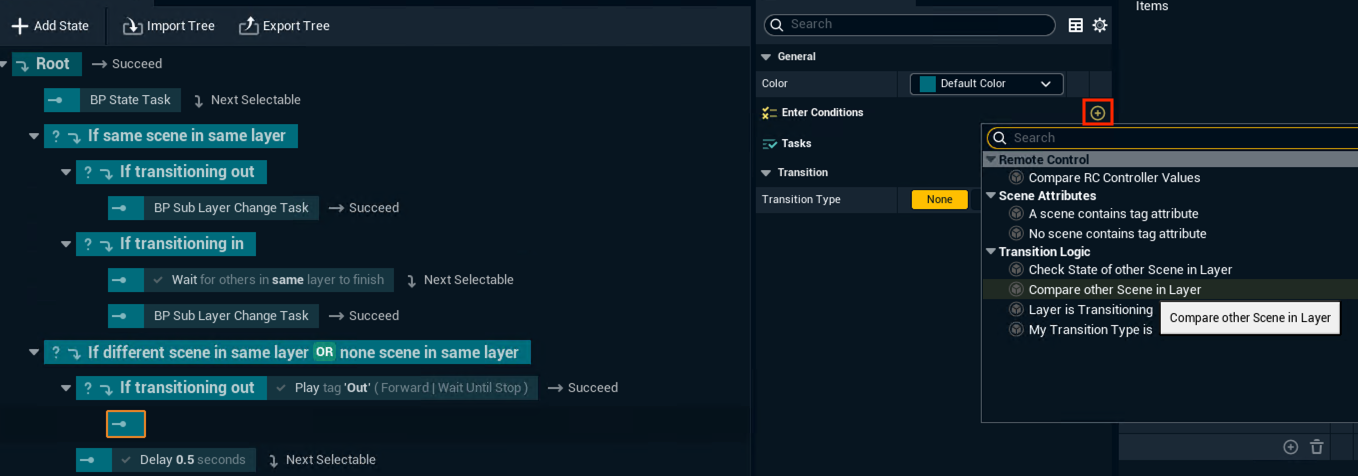Collapse the General section
1358x476 pixels.
(x=767, y=57)
